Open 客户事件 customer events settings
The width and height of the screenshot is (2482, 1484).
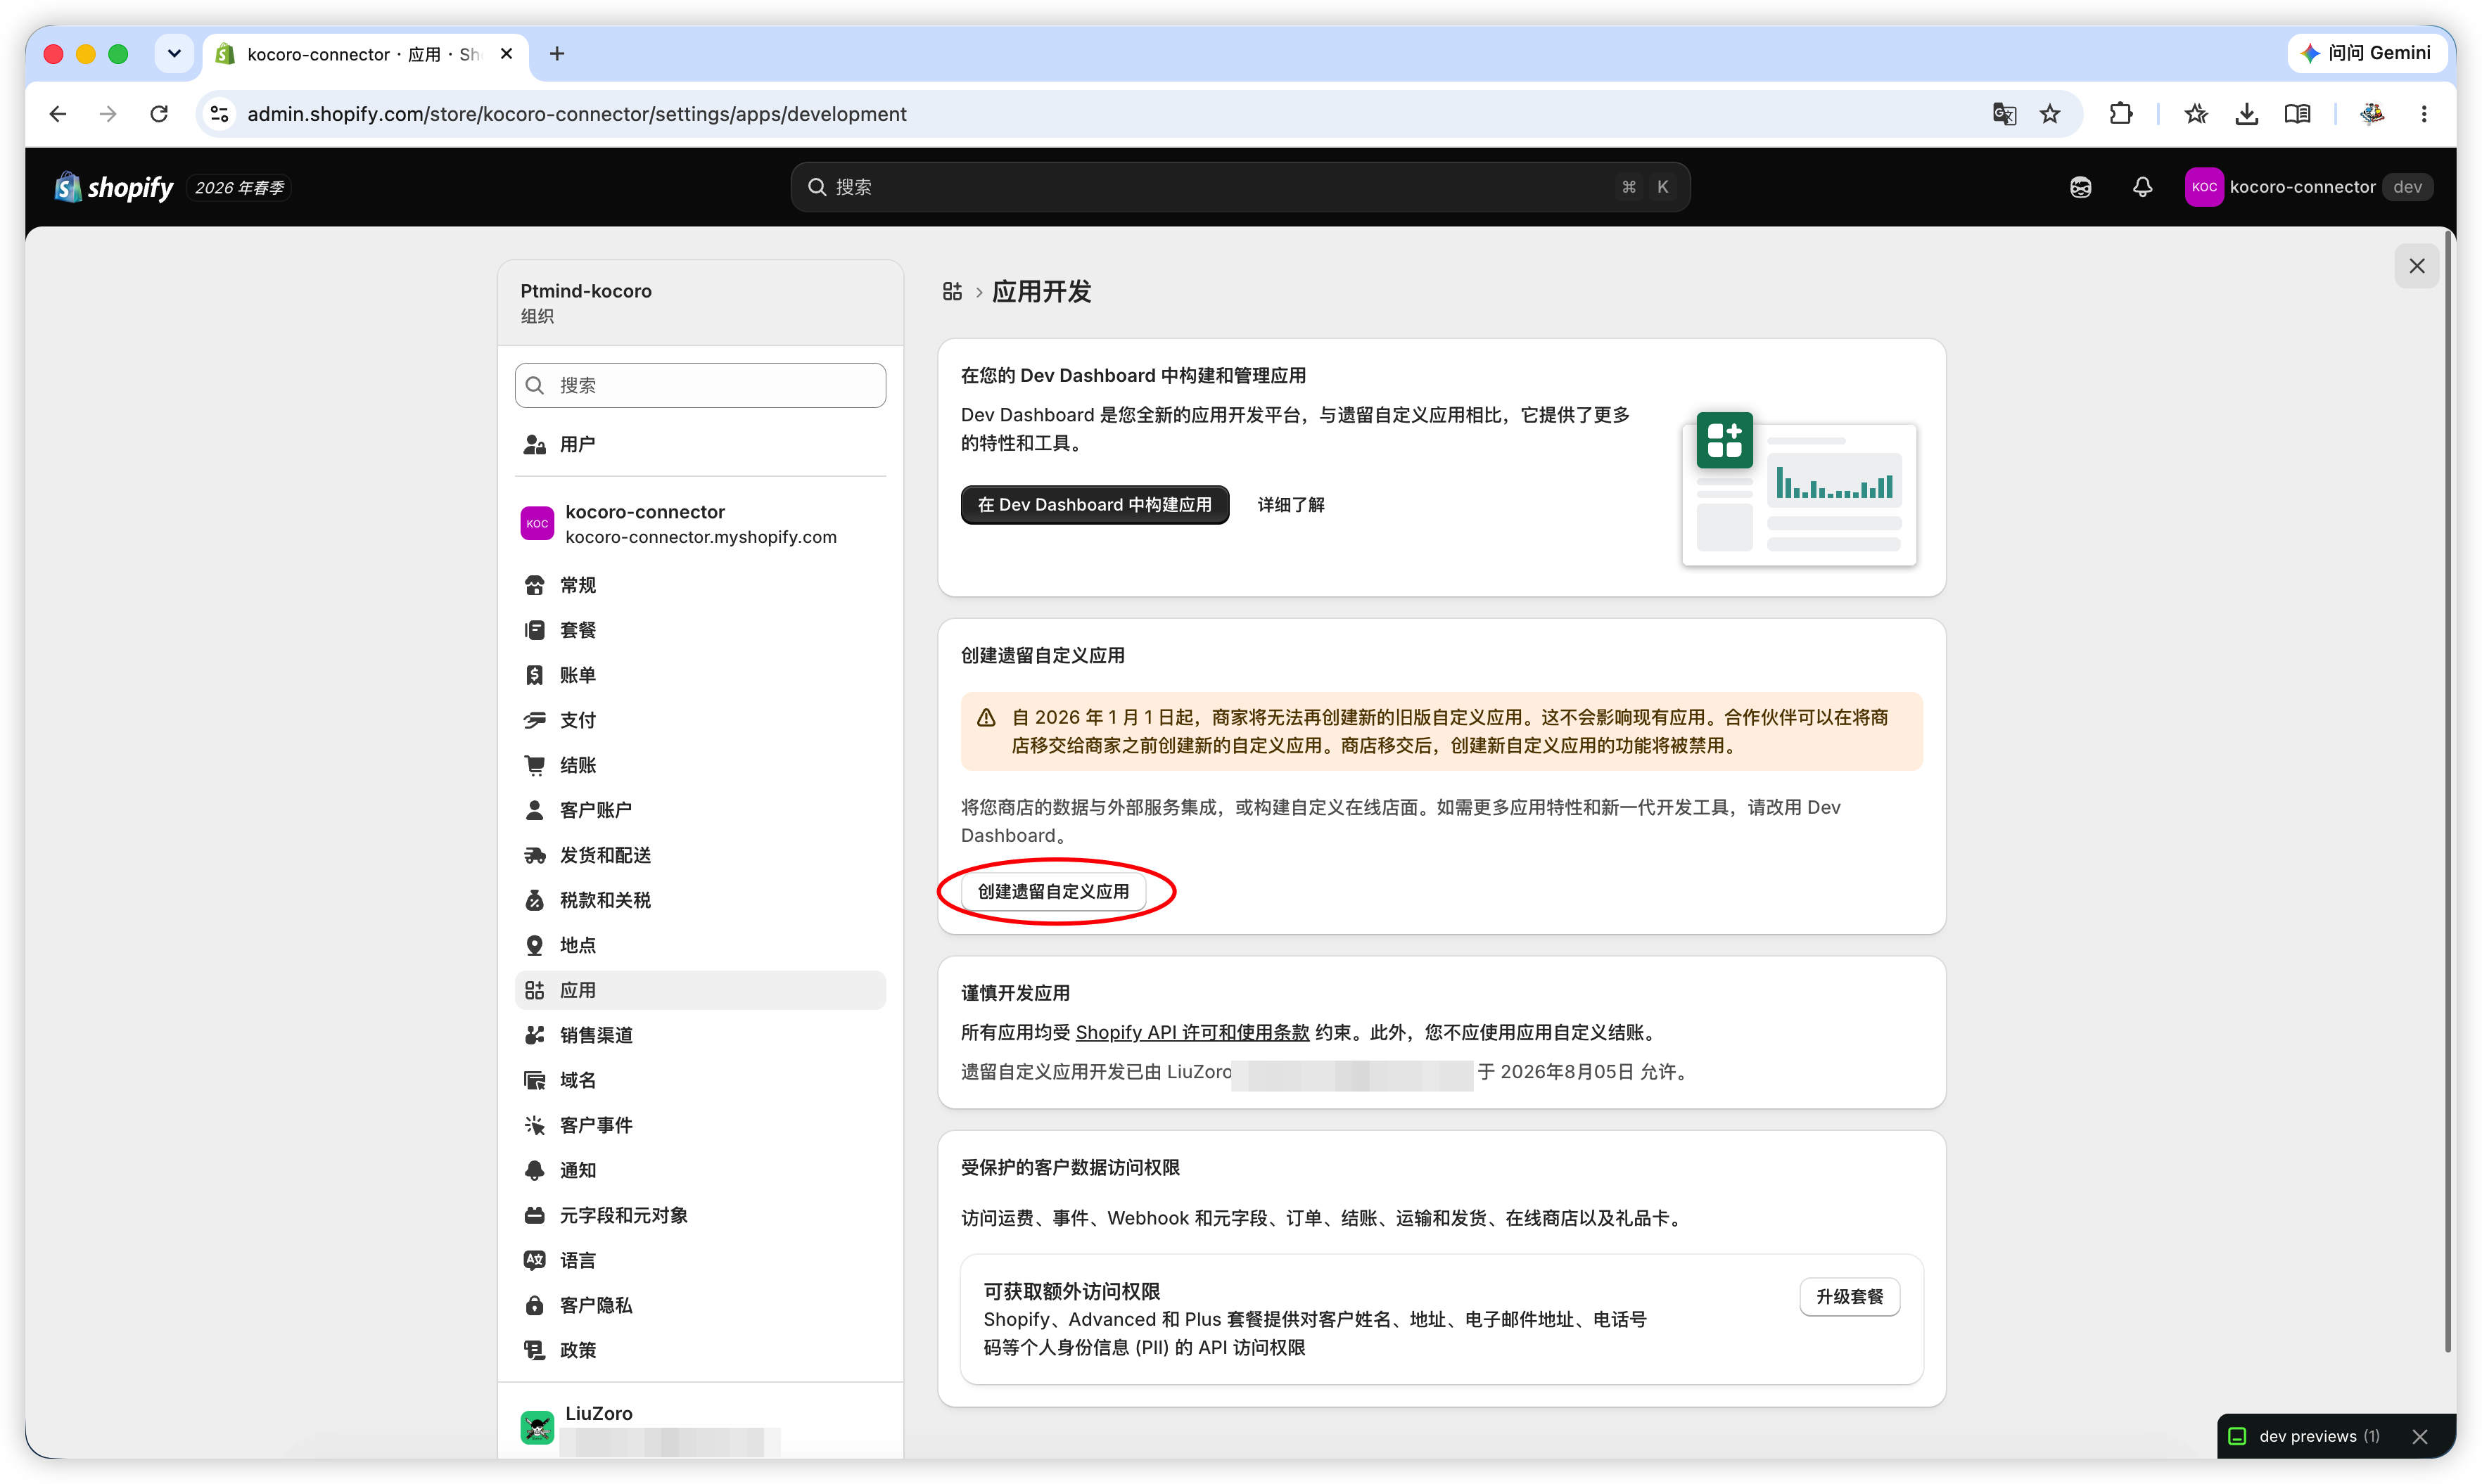pyautogui.click(x=699, y=1125)
